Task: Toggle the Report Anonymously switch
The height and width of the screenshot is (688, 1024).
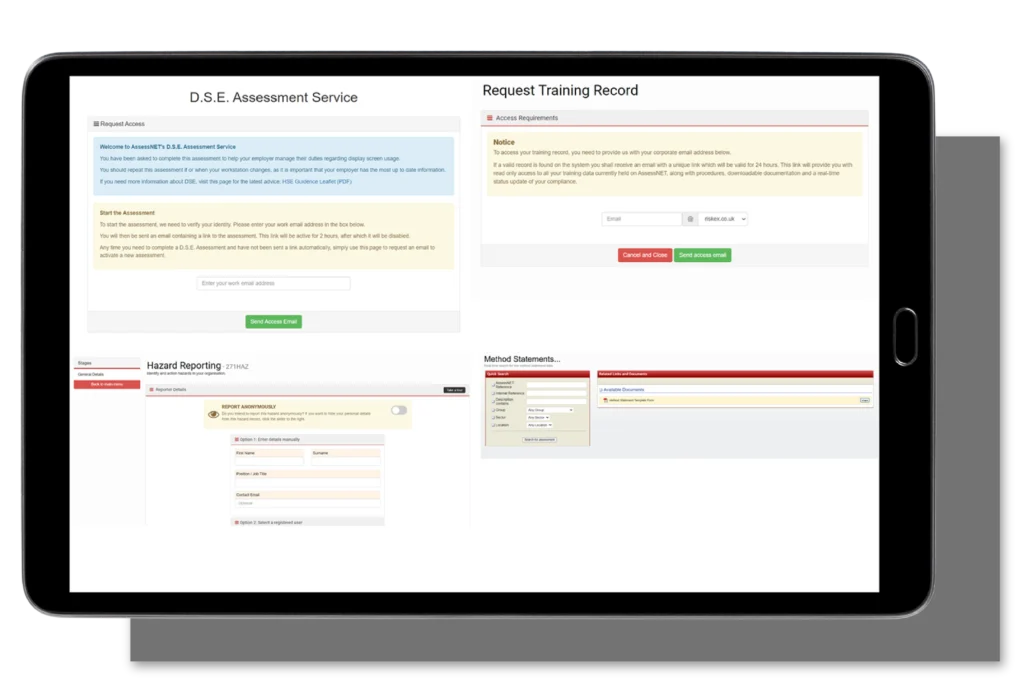Action: (399, 410)
